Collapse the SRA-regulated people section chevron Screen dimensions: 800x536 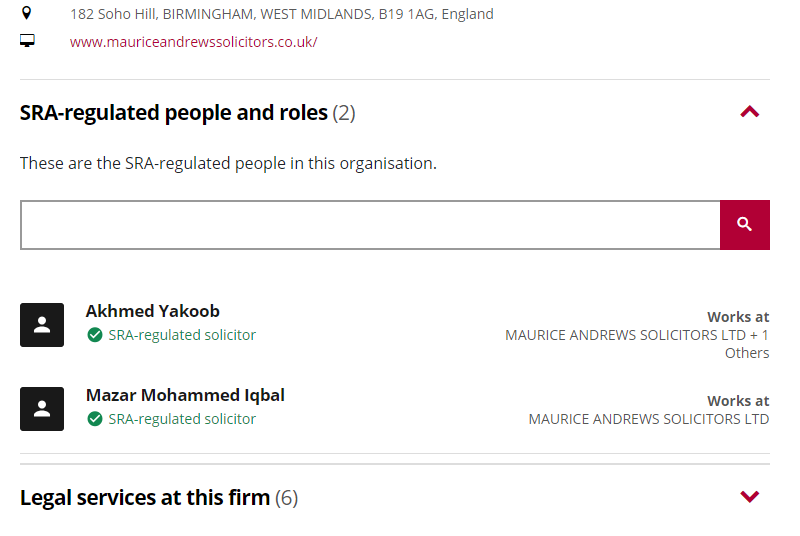click(x=750, y=112)
